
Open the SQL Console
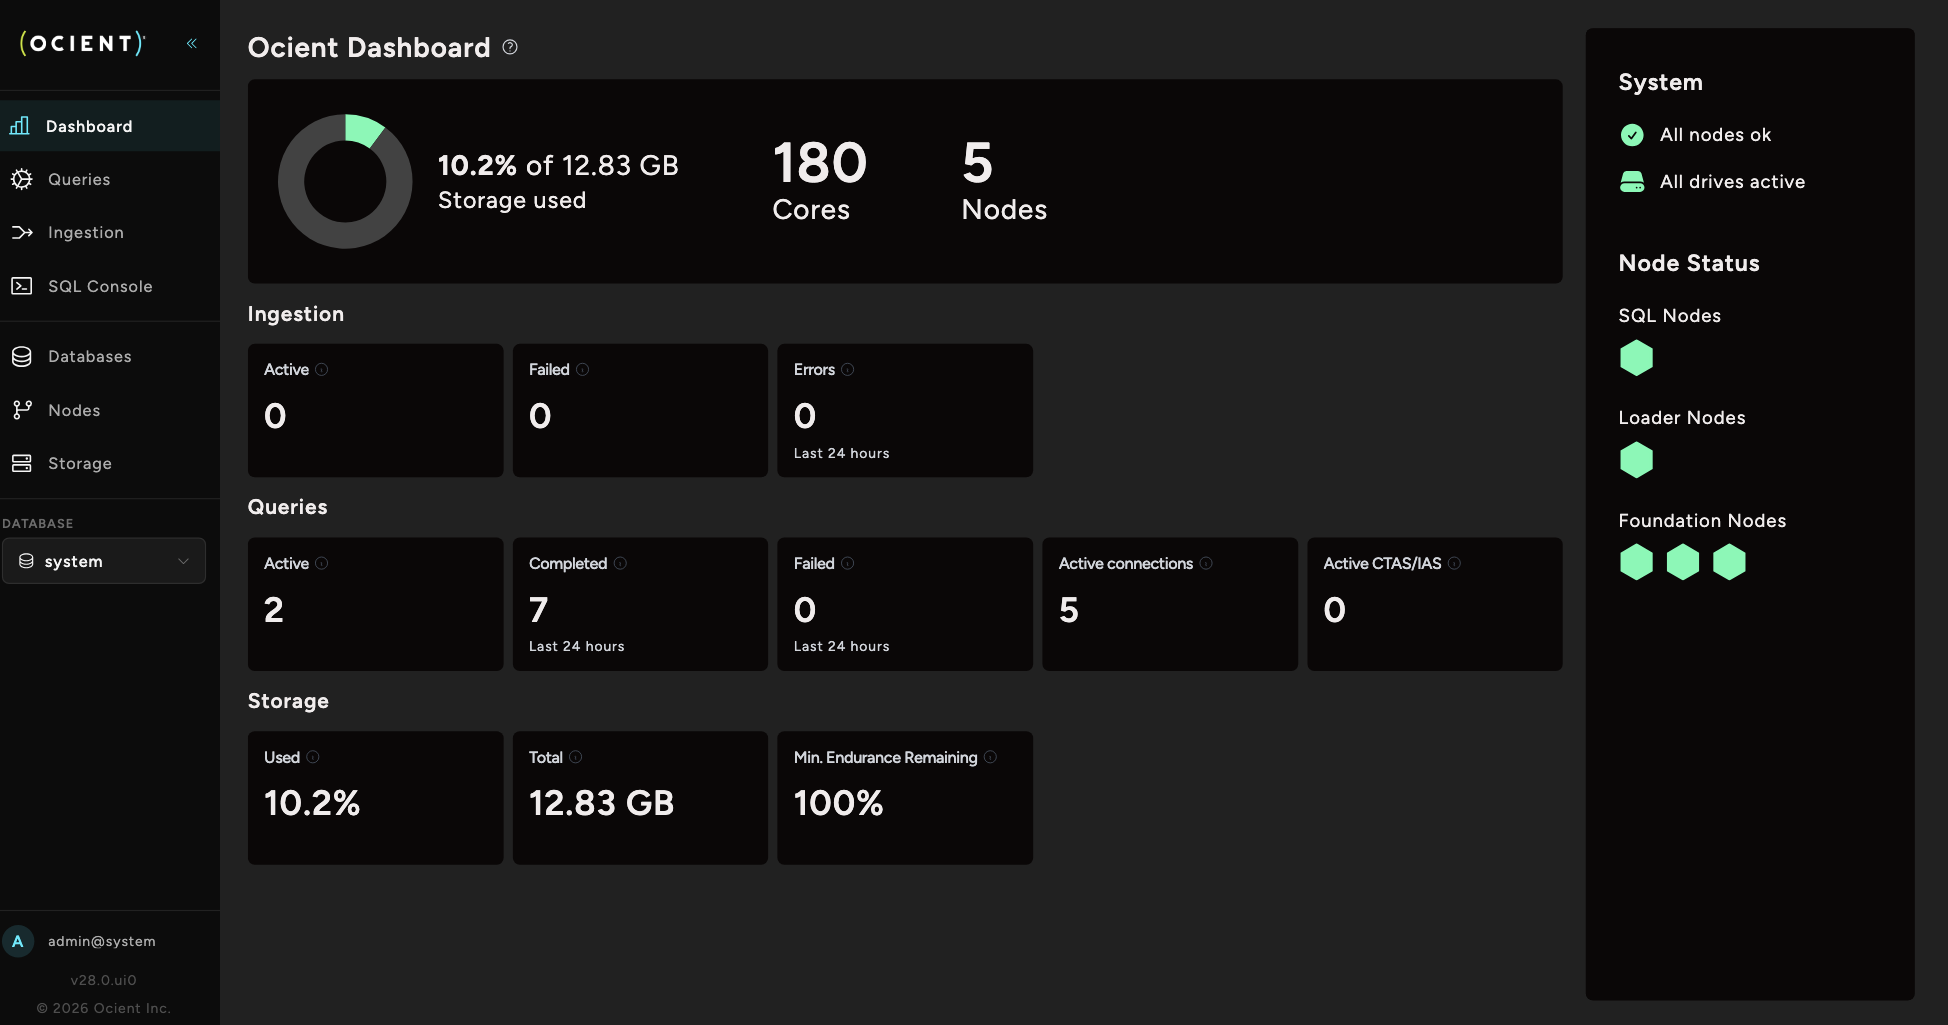(x=110, y=286)
